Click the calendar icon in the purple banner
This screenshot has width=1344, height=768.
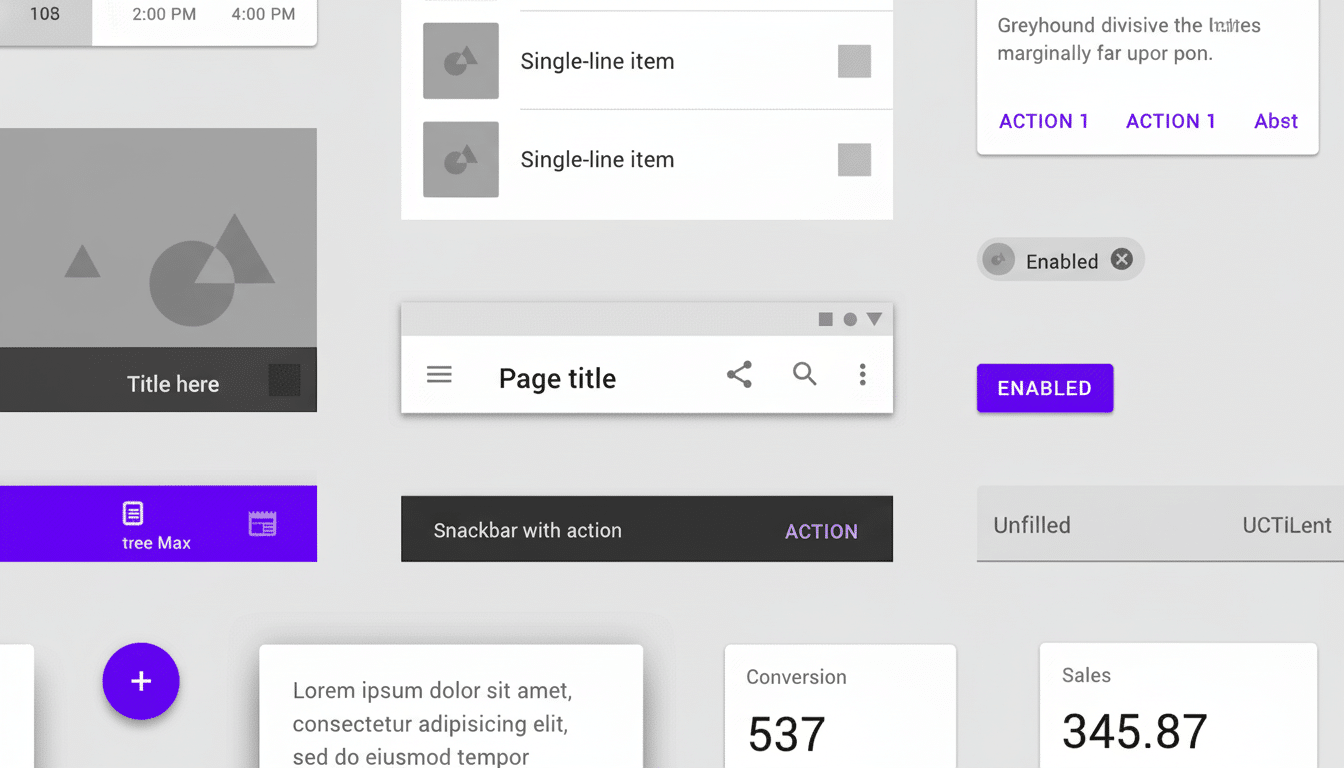tap(263, 522)
